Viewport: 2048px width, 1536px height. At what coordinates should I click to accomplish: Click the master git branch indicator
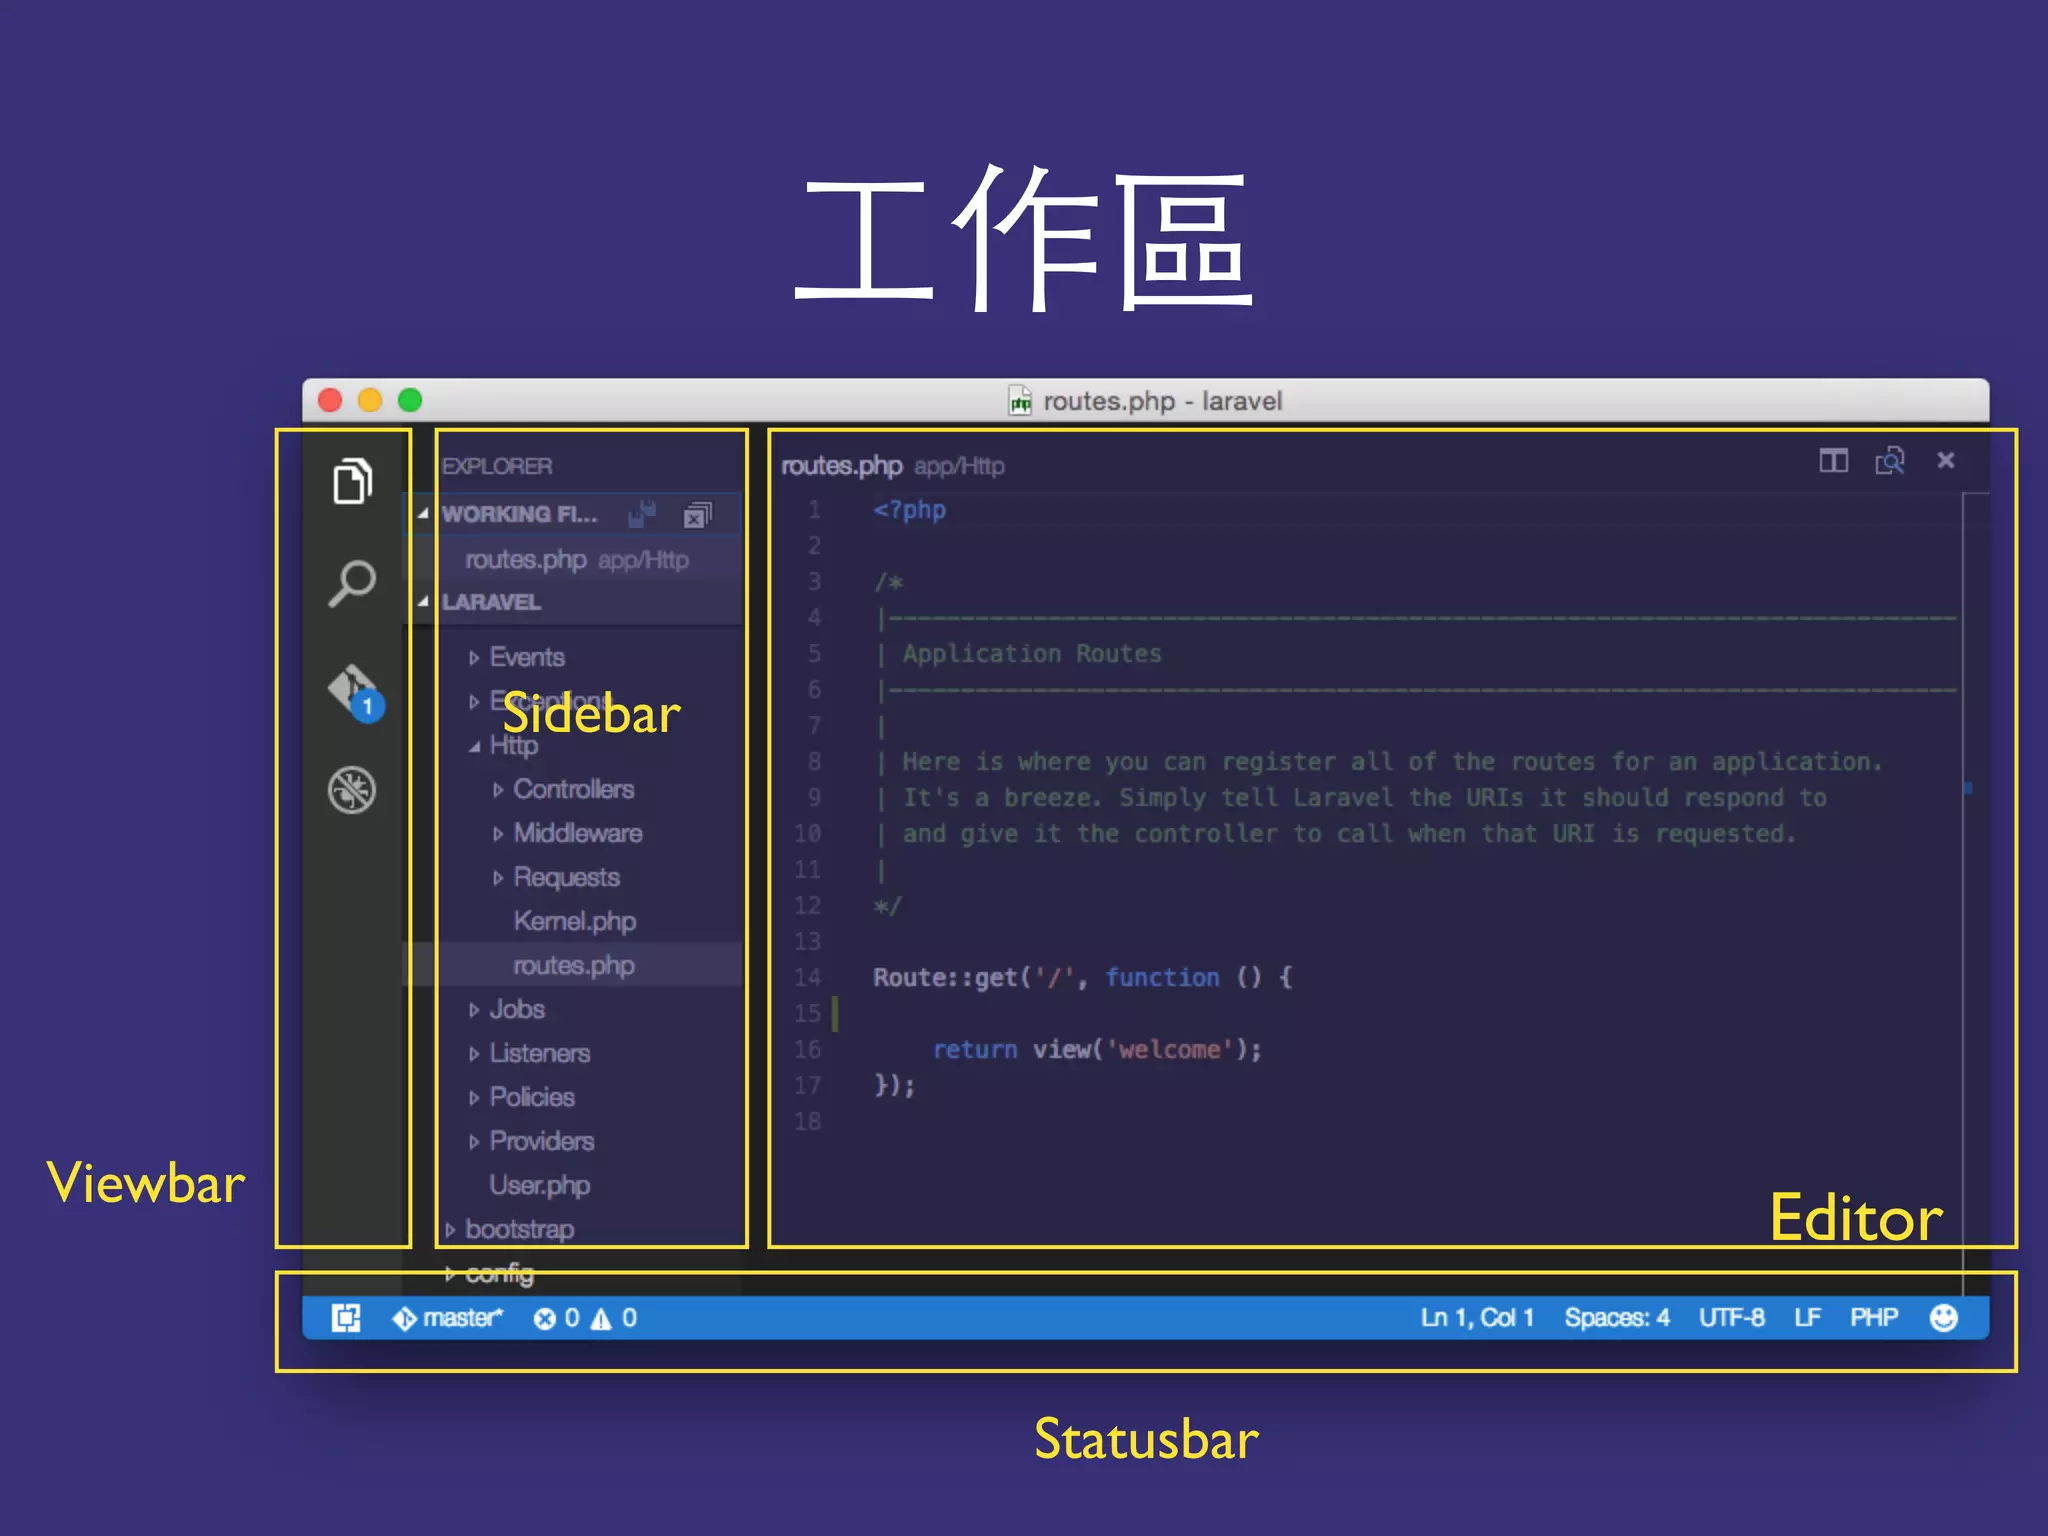447,1318
